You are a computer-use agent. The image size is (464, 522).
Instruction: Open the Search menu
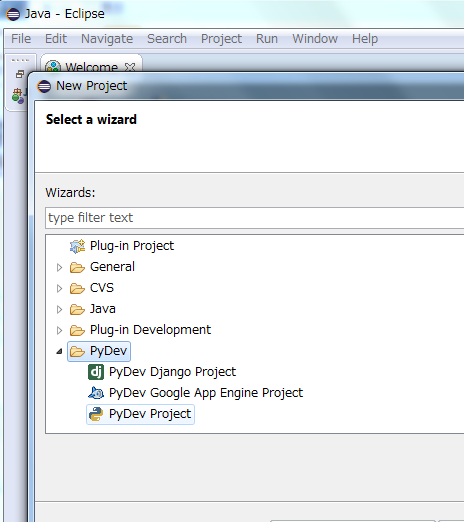[x=167, y=39]
